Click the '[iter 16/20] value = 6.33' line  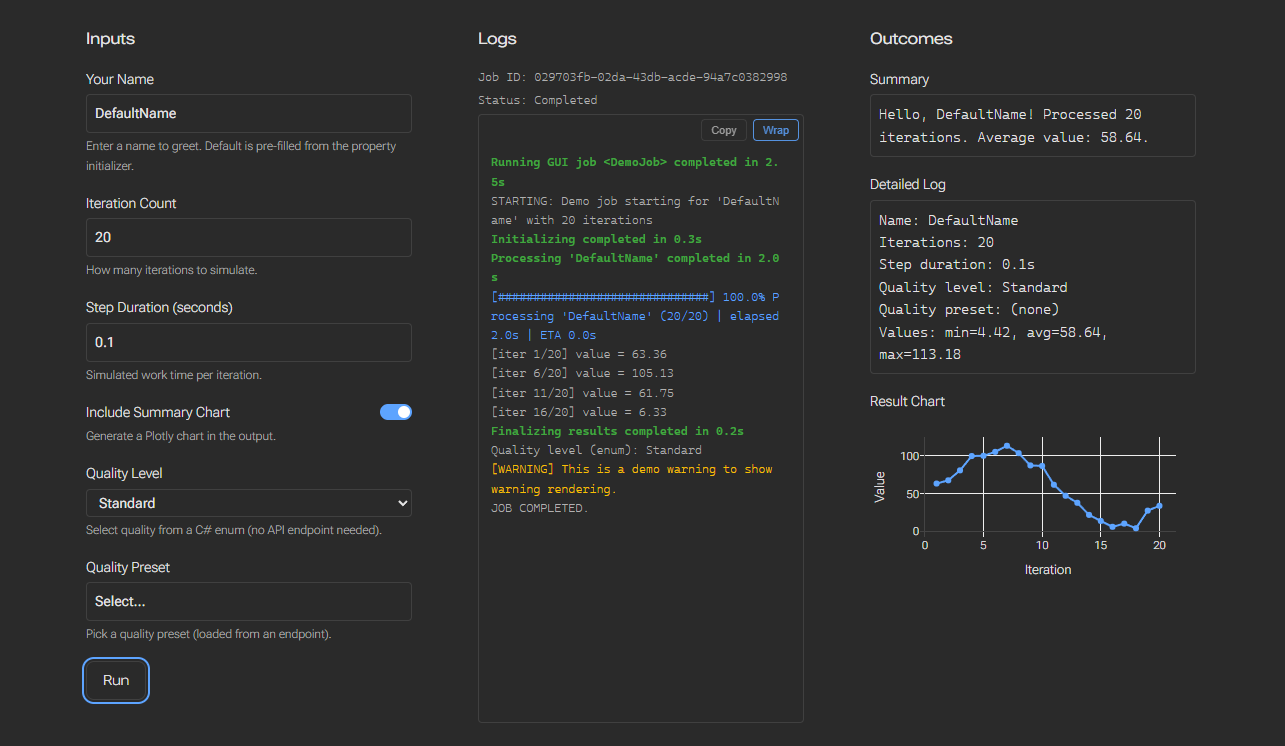click(x=579, y=412)
